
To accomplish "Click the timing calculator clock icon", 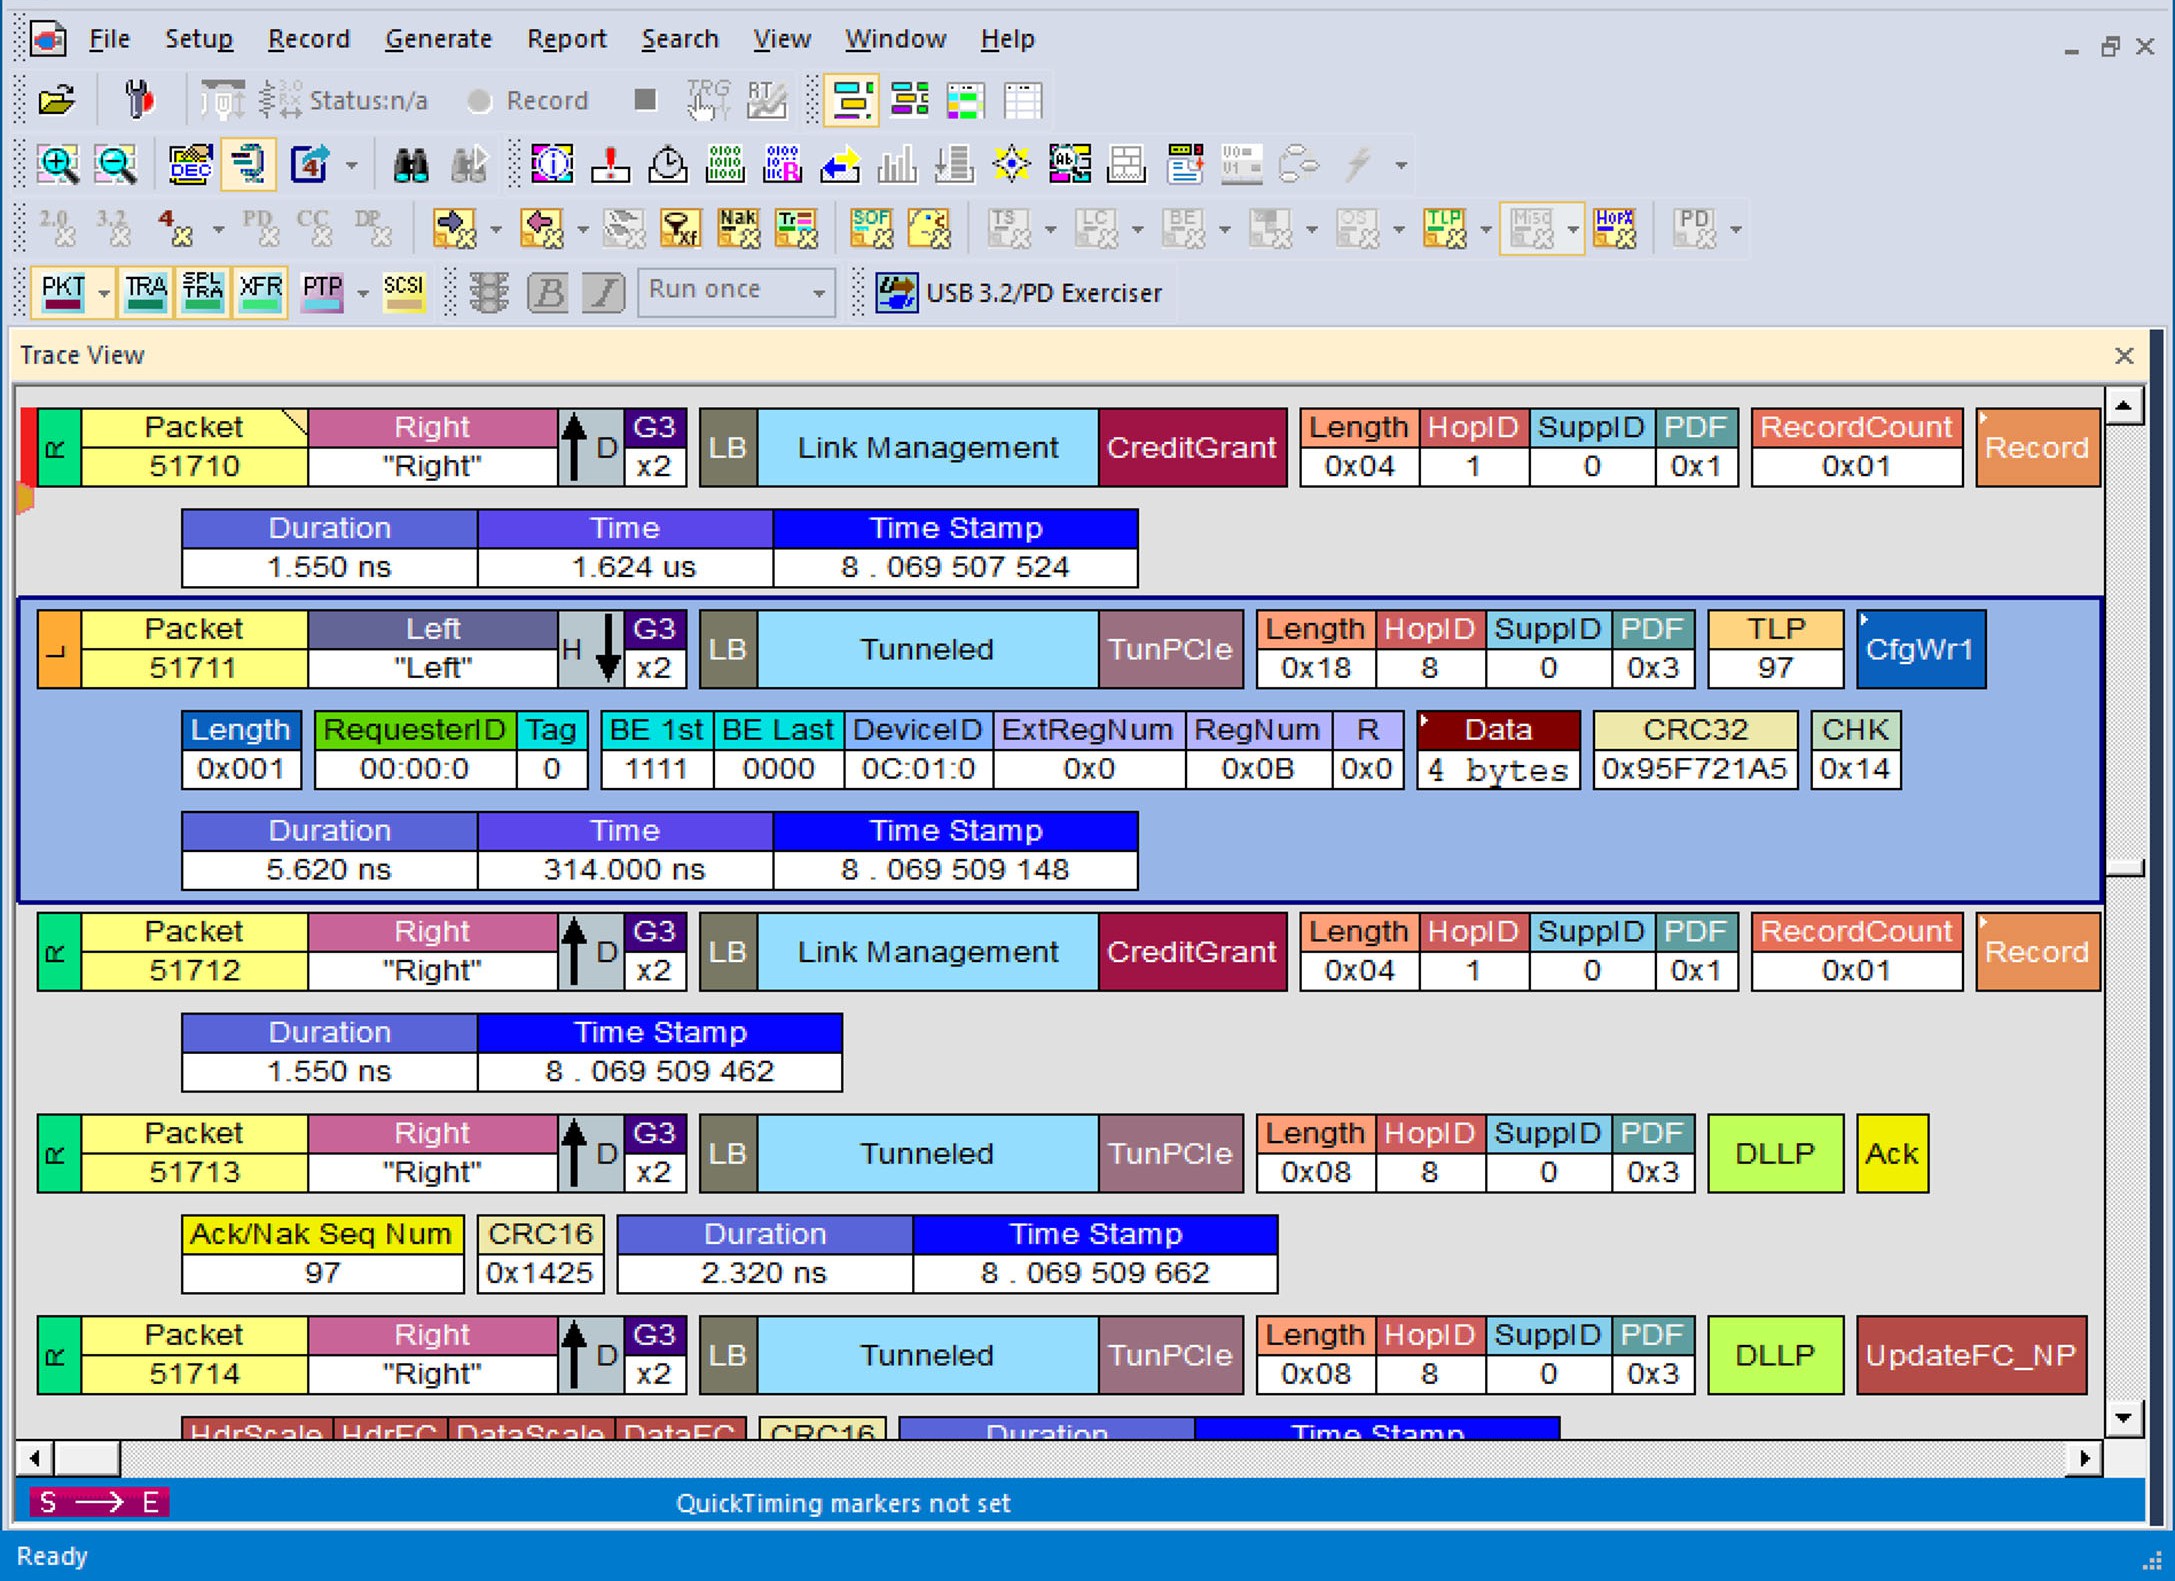I will pyautogui.click(x=667, y=164).
